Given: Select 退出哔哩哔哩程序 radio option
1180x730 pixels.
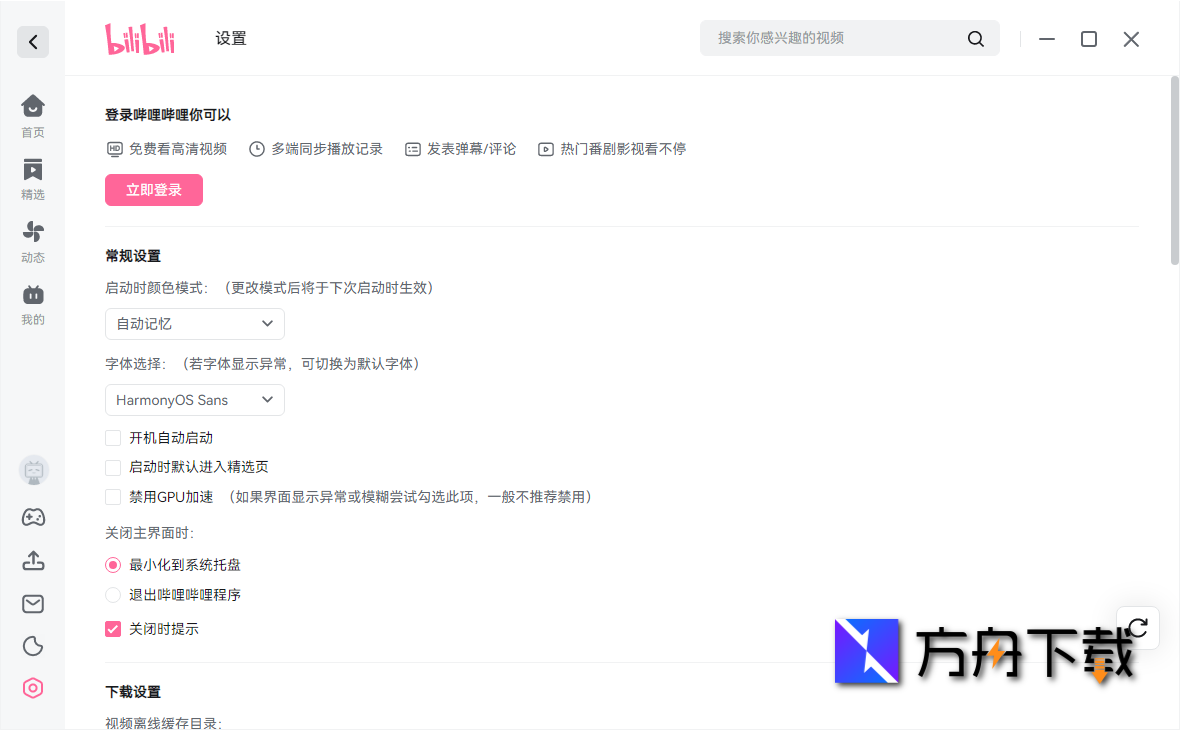Looking at the screenshot, I should [x=112, y=594].
